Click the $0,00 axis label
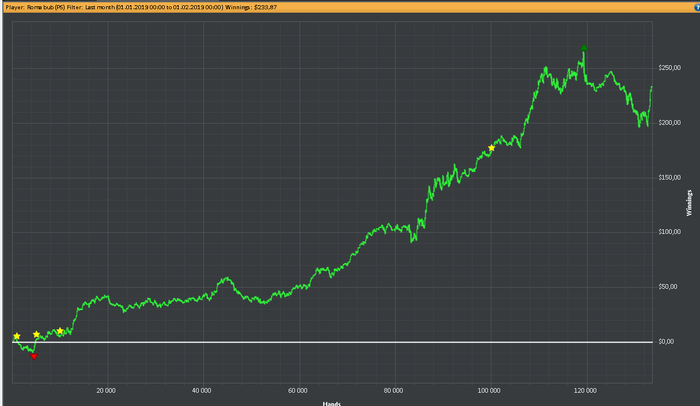The width and height of the screenshot is (700, 406). pos(666,342)
